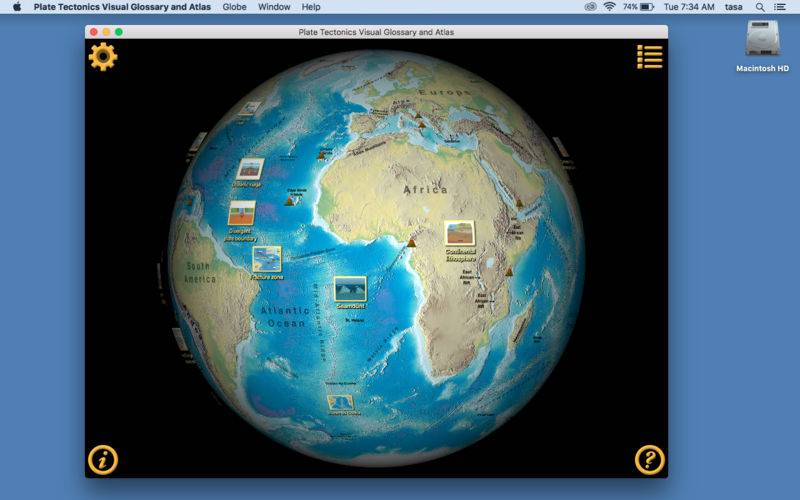Click the 'Europe' continent label

click(444, 93)
